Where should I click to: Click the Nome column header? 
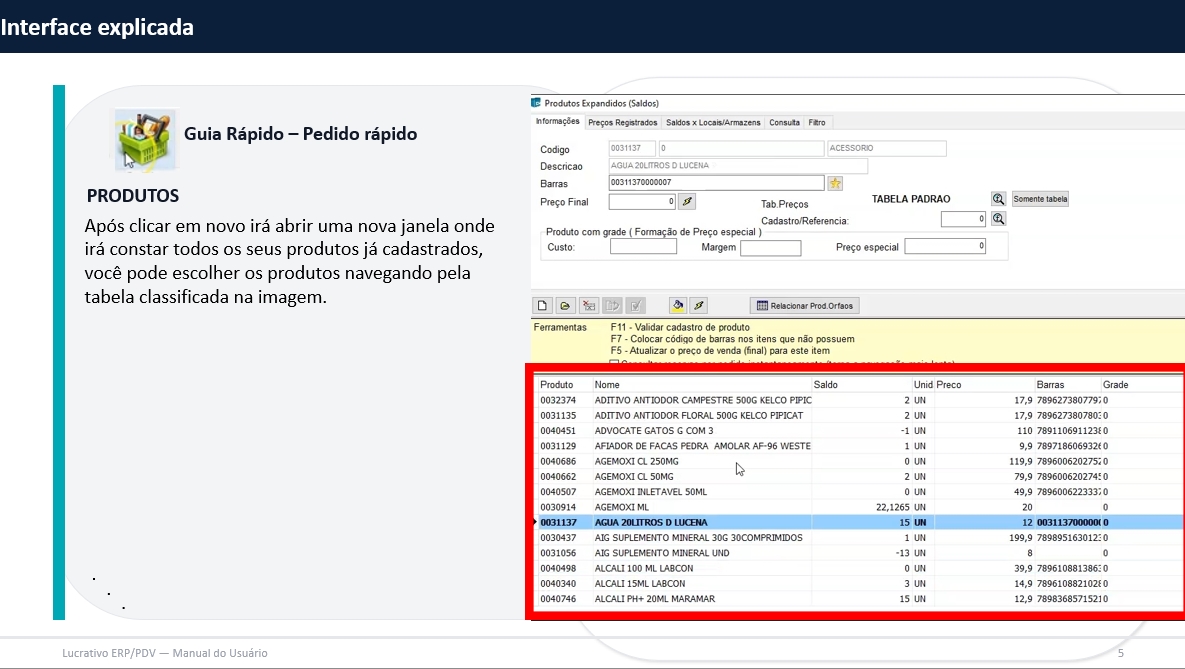tap(700, 385)
